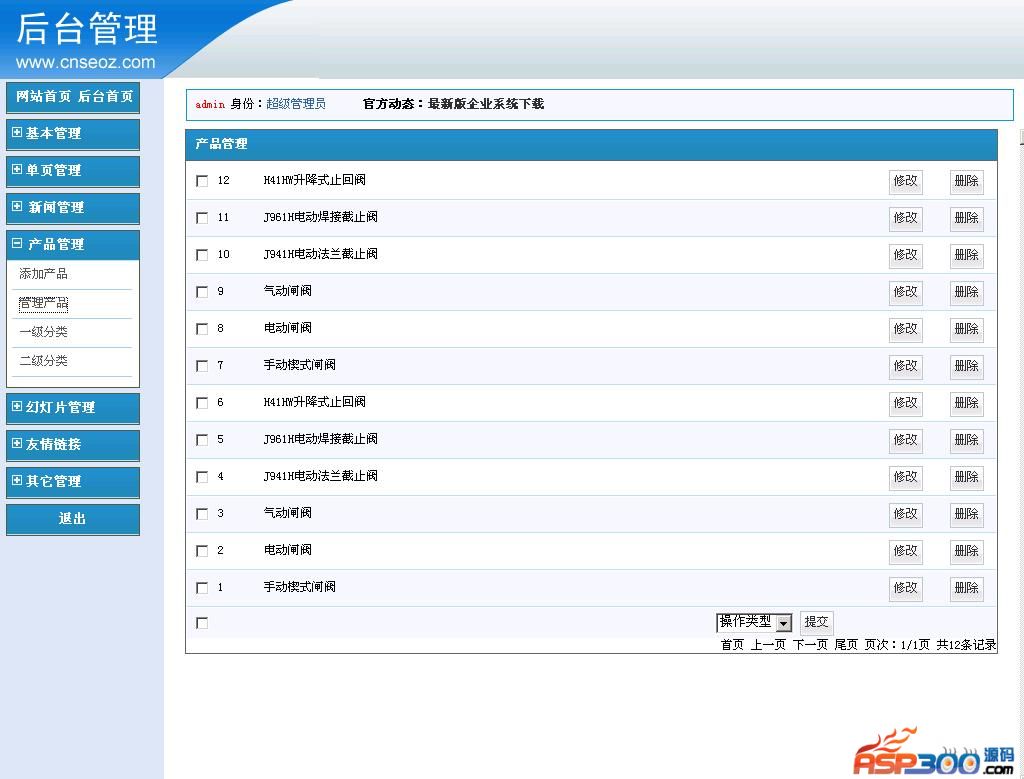Tick the checkbox for product 5
This screenshot has height=779, width=1024.
[202, 440]
